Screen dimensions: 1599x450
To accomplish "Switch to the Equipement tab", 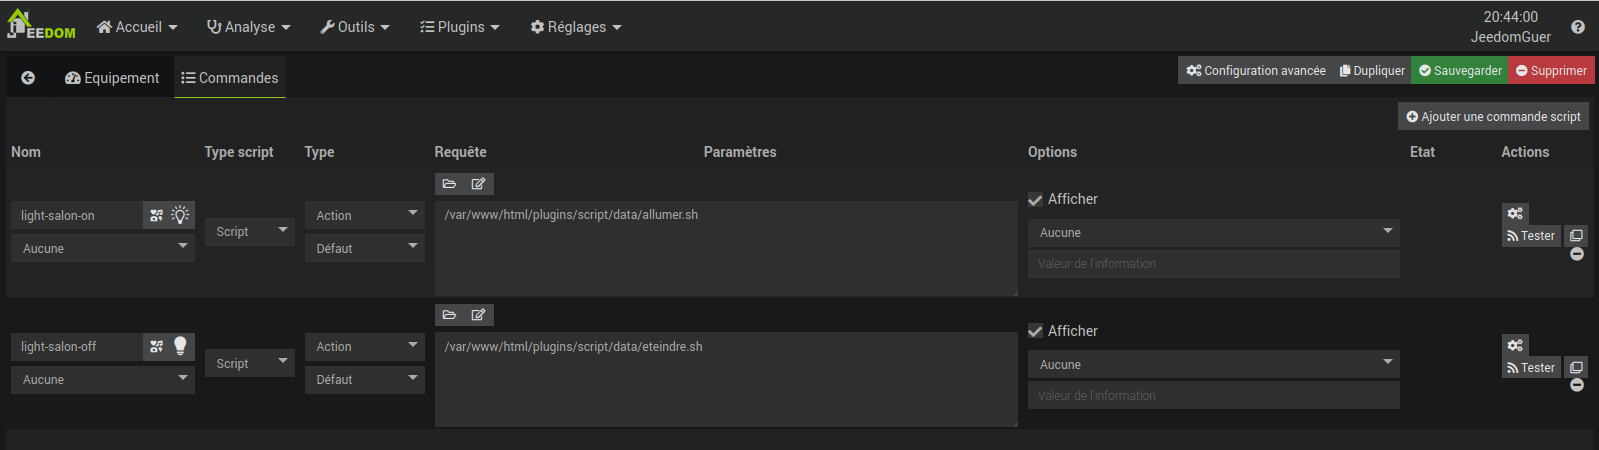I will tap(112, 78).
